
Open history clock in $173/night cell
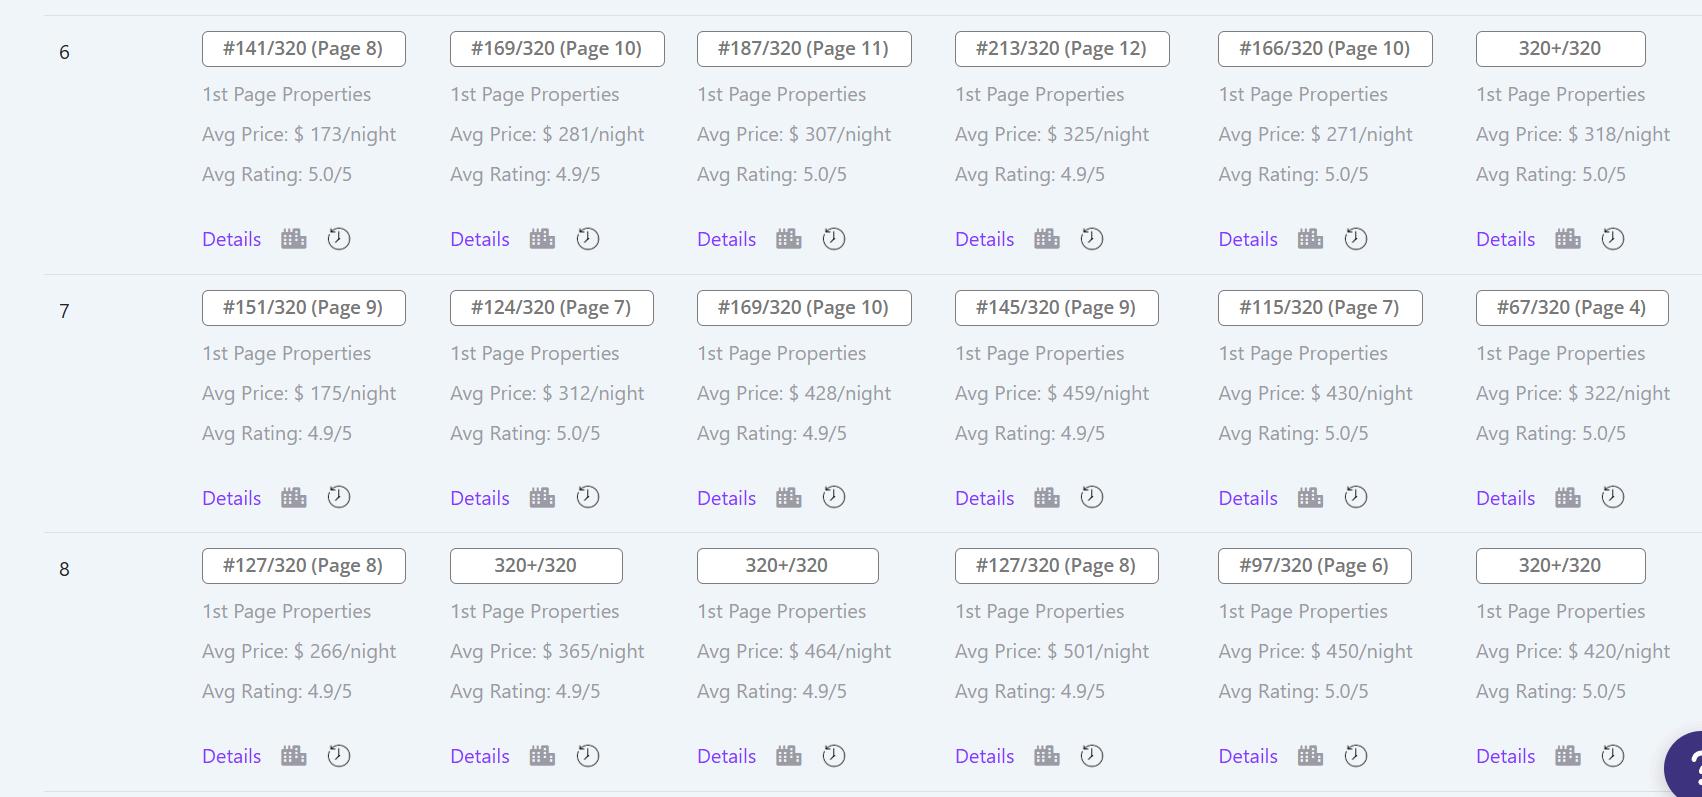pyautogui.click(x=339, y=239)
